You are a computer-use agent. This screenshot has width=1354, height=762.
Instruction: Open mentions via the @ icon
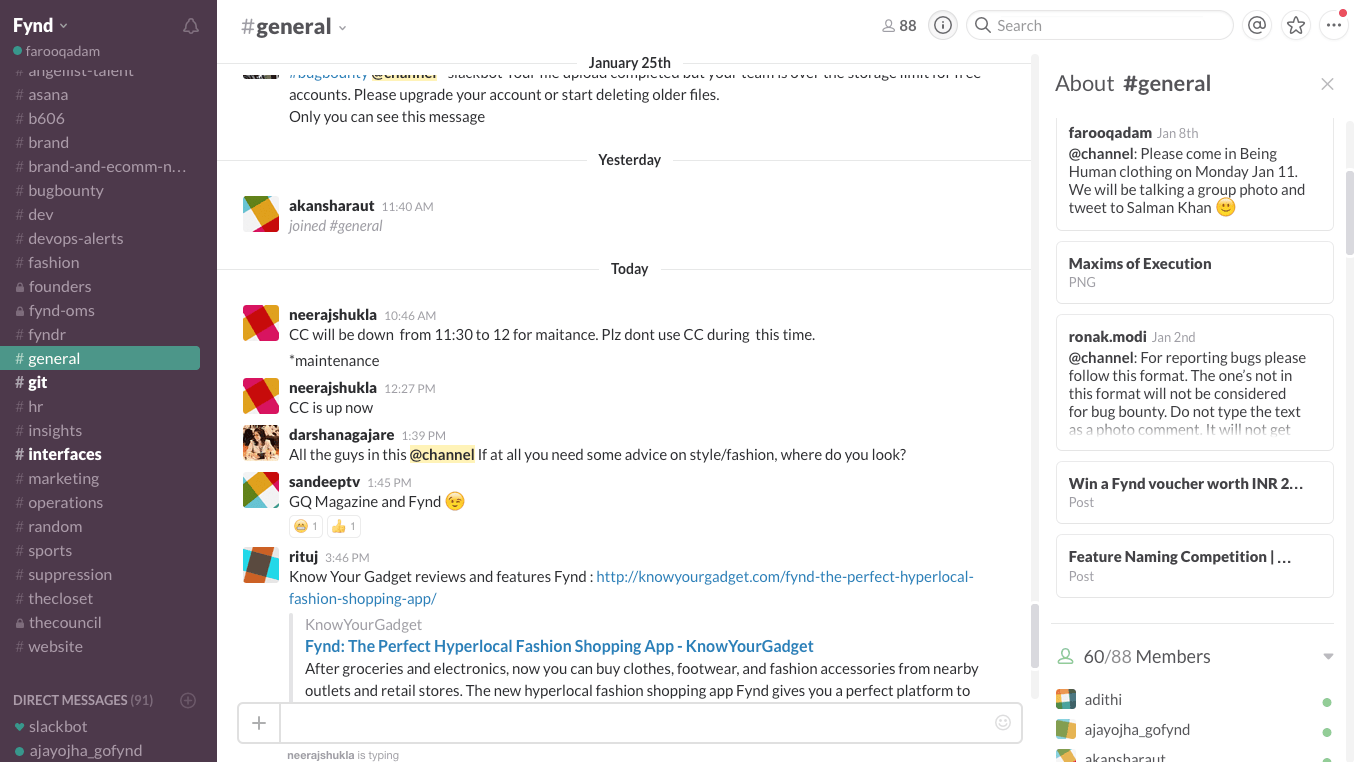1257,26
